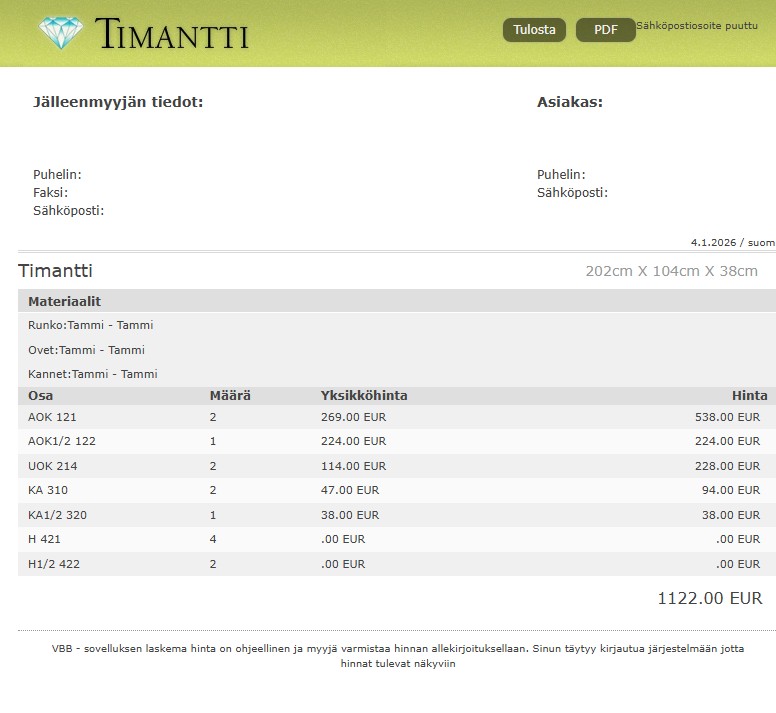Export the quote with the PDF button
Viewport: 776px width, 713px height.
605,30
